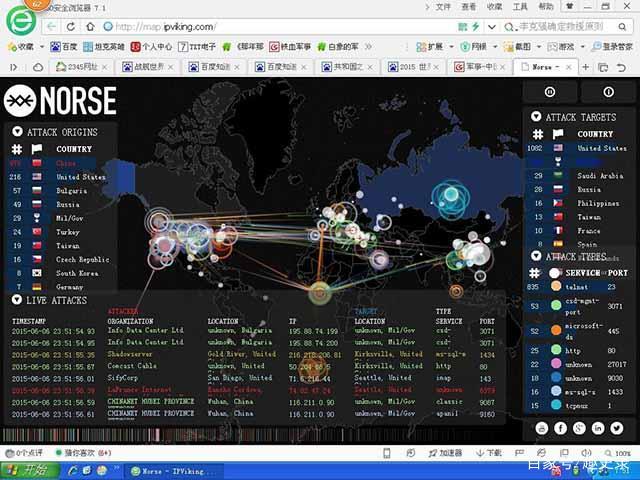Reload the page with the refresh icon
The image size is (640, 480).
(71, 27)
